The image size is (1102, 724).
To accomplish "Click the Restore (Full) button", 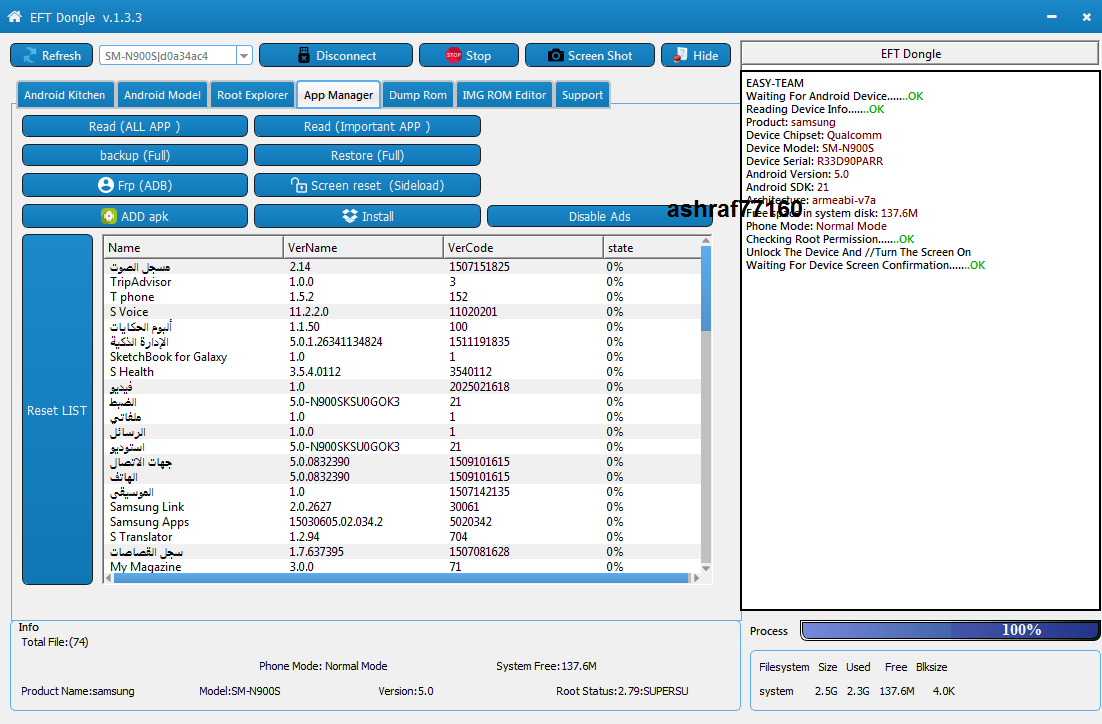I will 367,155.
